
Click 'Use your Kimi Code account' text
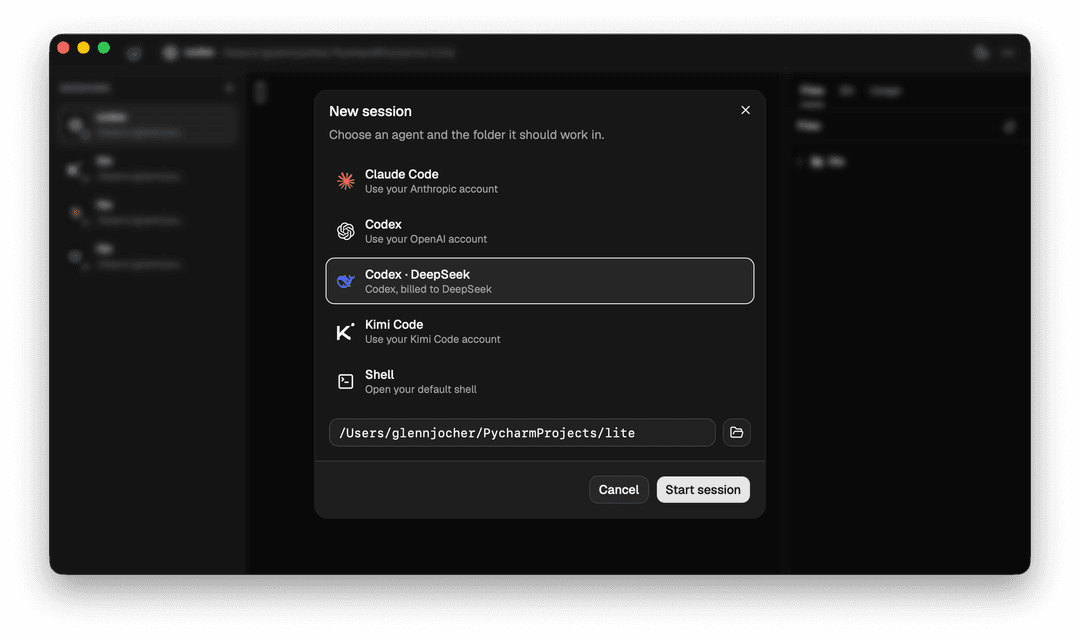(x=433, y=340)
